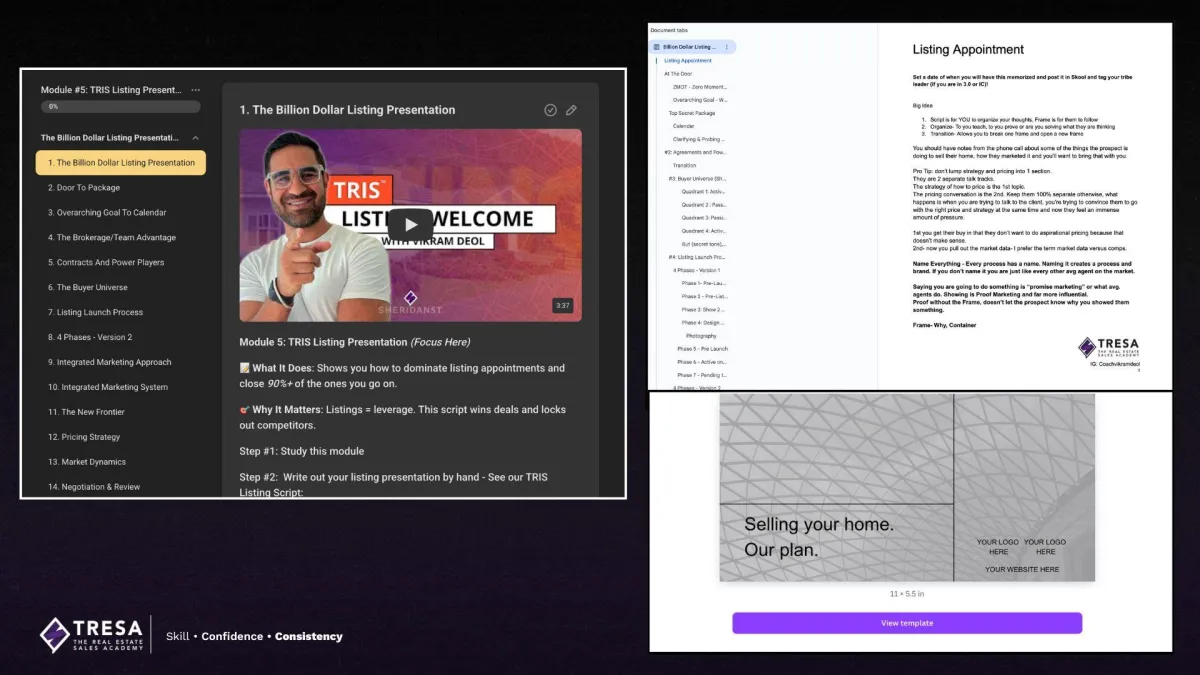Viewport: 1200px width, 675px height.
Task: Go to Overarching Goal outline entry in document
Action: (700, 100)
